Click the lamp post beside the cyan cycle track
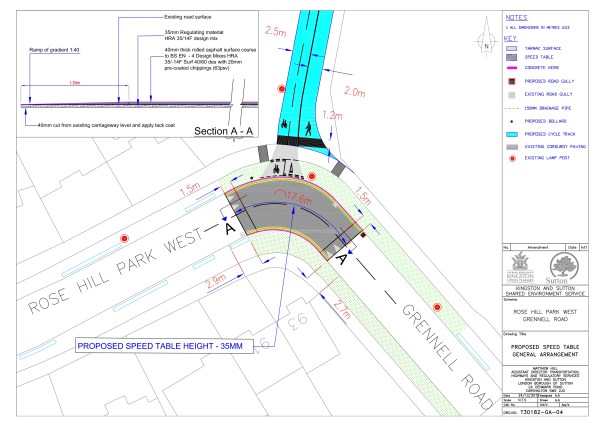 coord(282,89)
